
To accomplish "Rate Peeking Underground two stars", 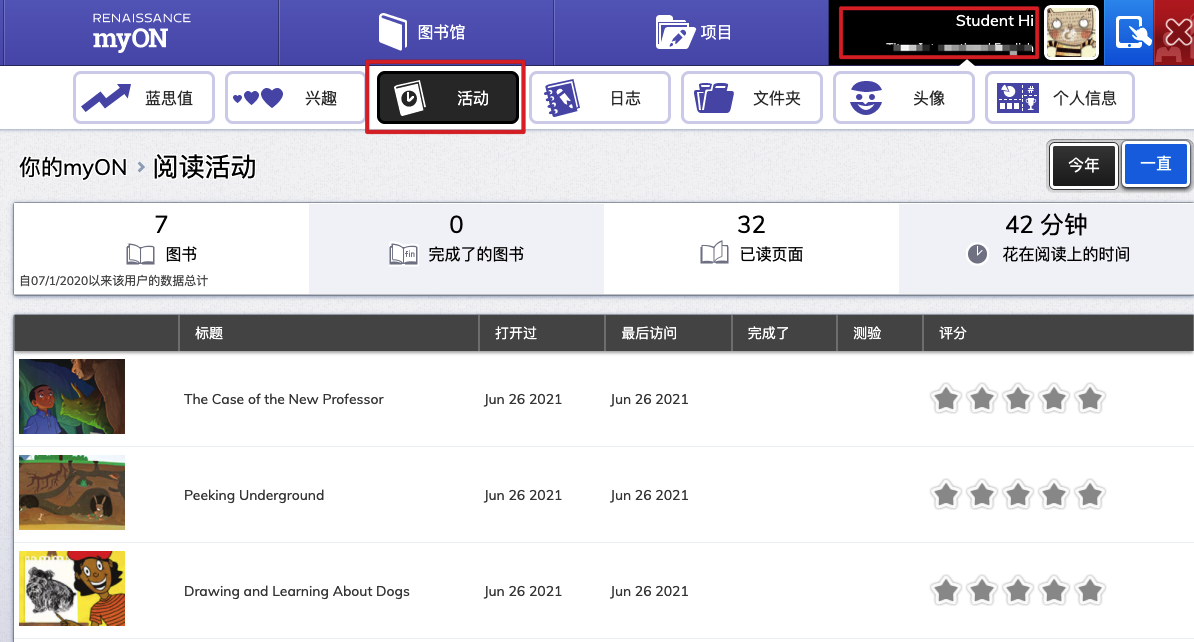I will click(x=982, y=494).
